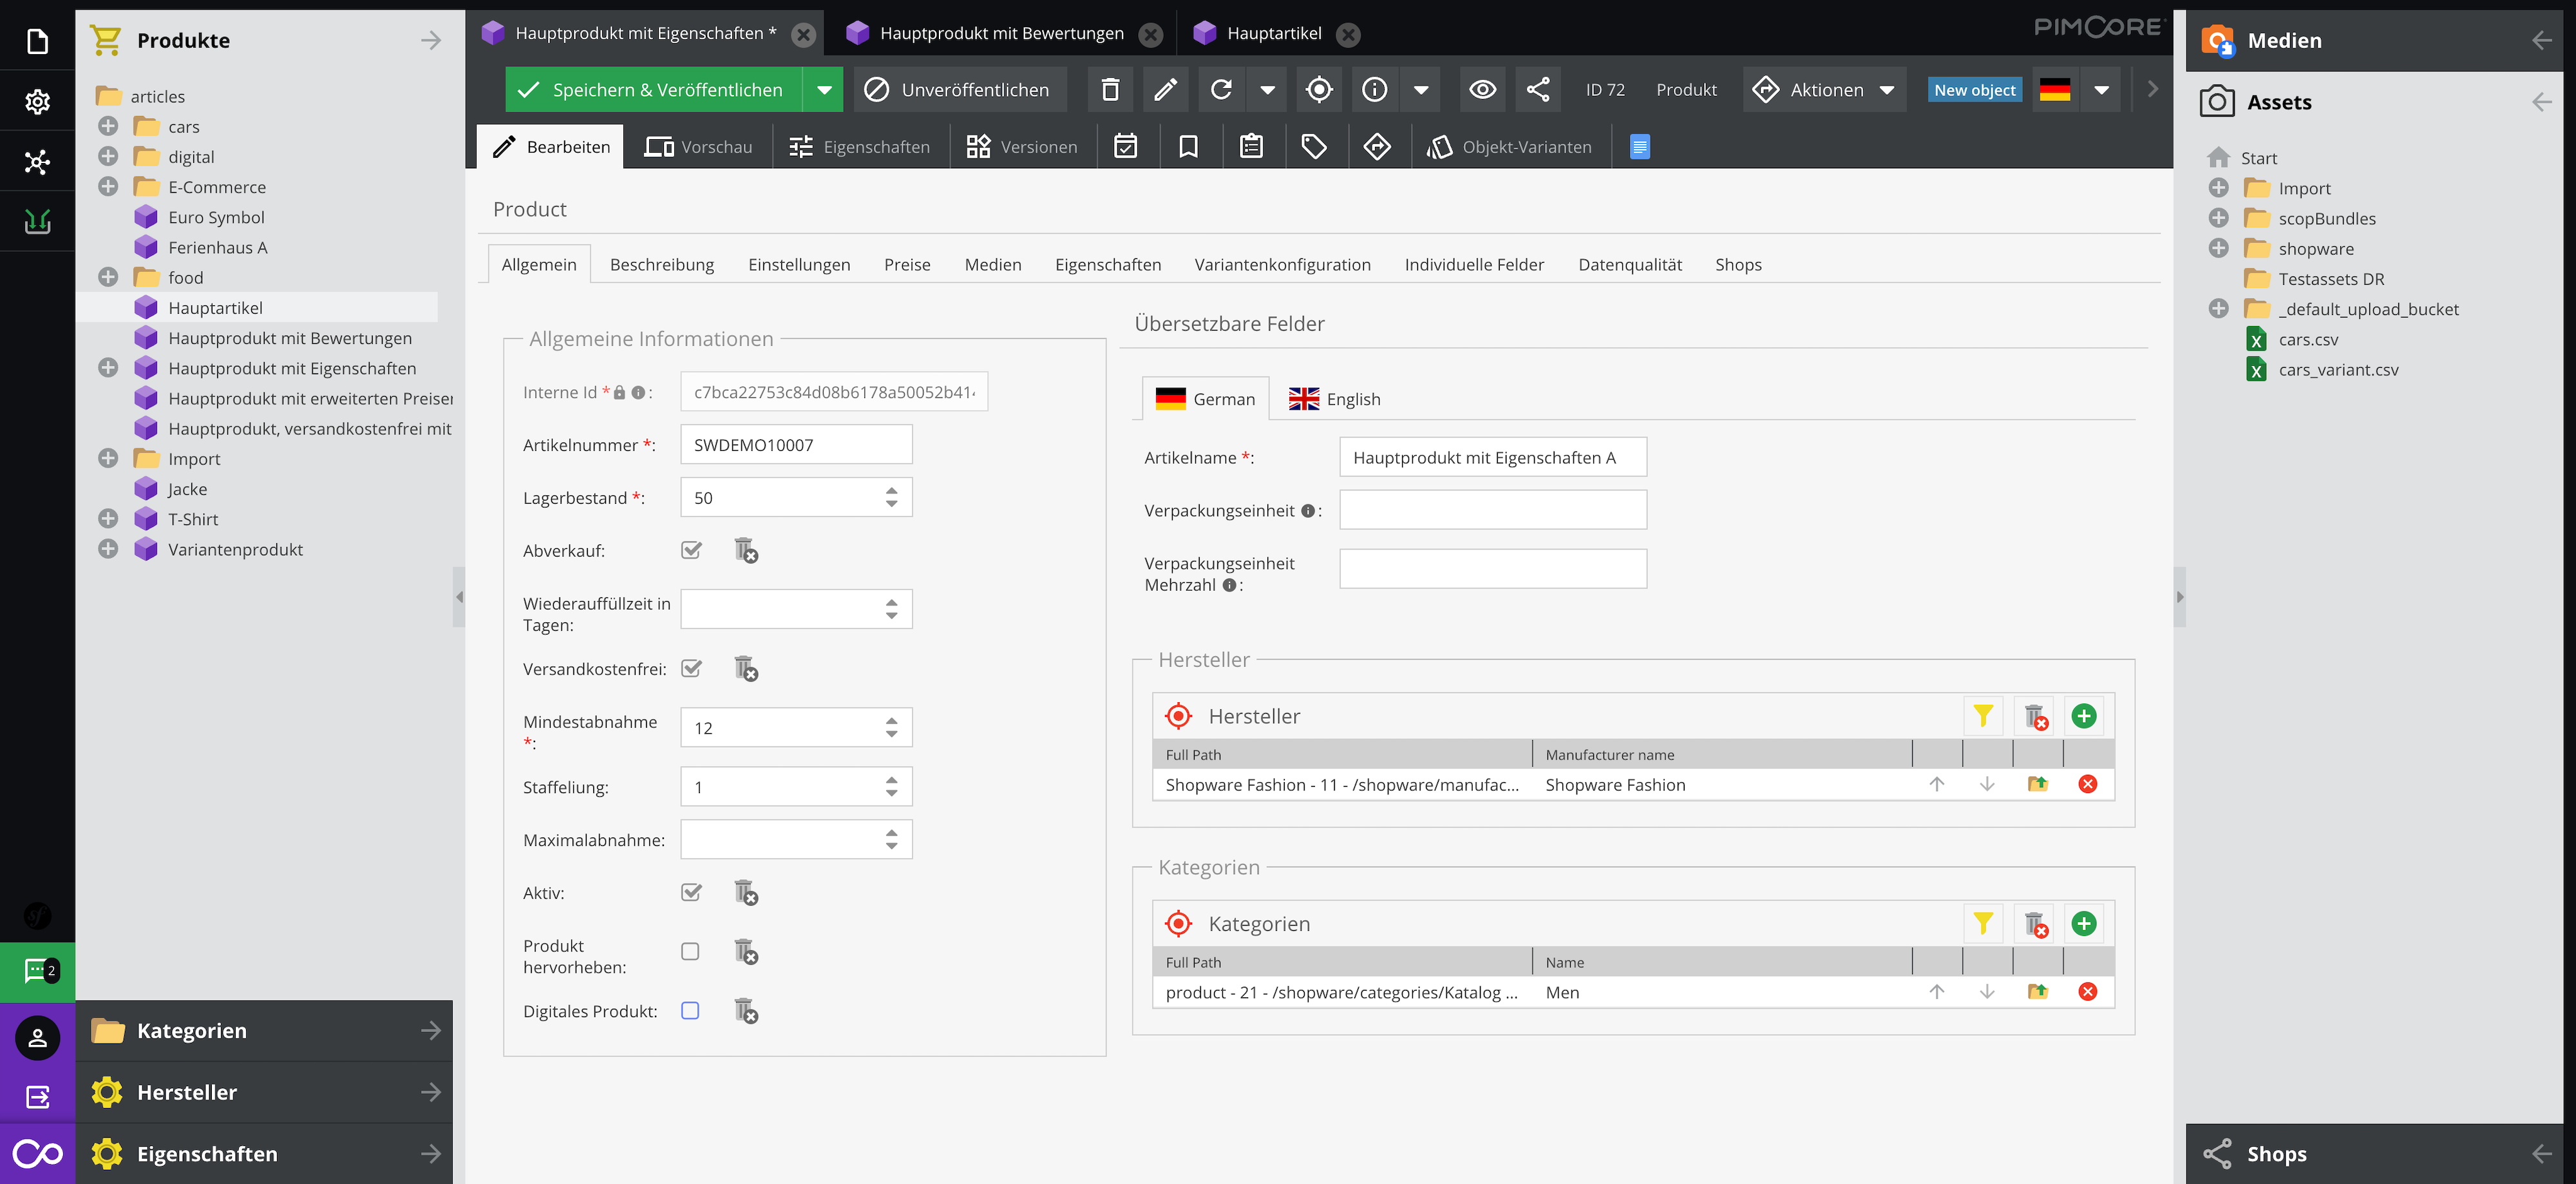Check the Digitales Produkt checkbox

(x=690, y=1010)
